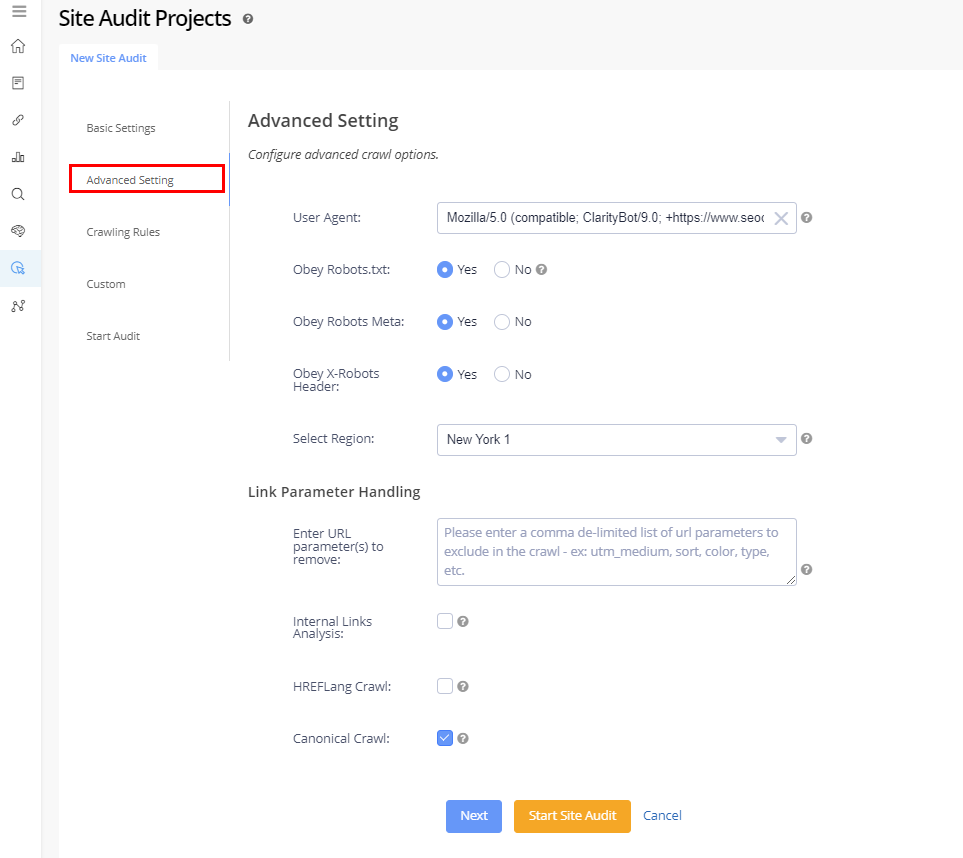Click the Cancel link
The image size is (963, 858).
(662, 815)
